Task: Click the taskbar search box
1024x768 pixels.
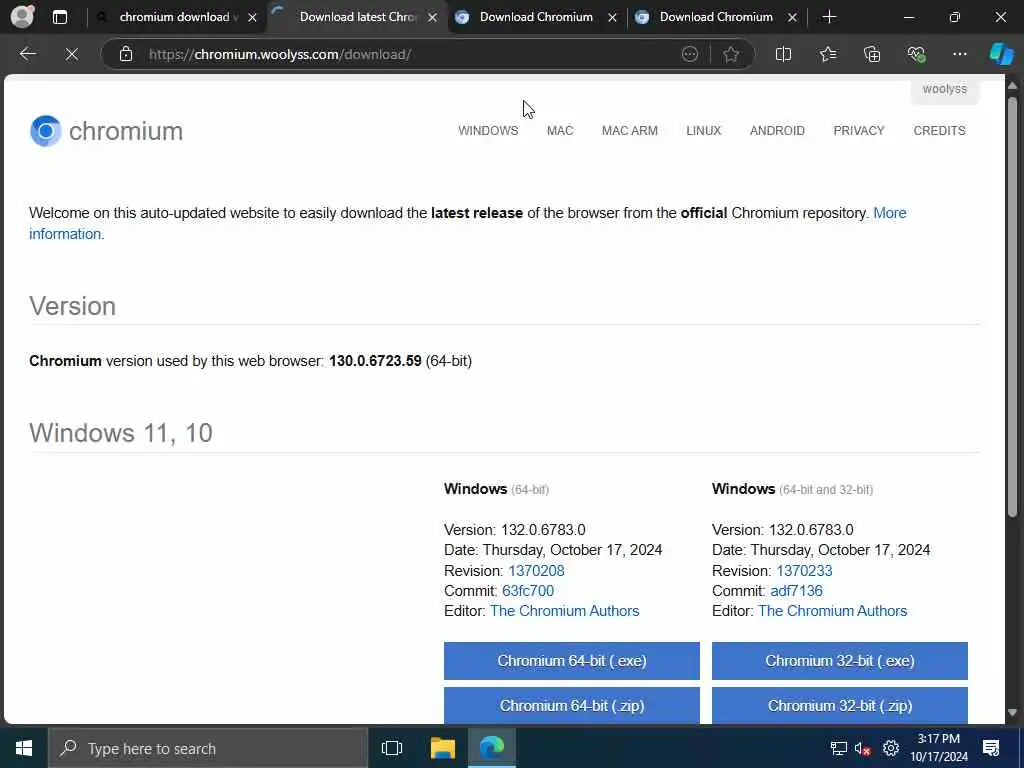Action: tap(208, 748)
